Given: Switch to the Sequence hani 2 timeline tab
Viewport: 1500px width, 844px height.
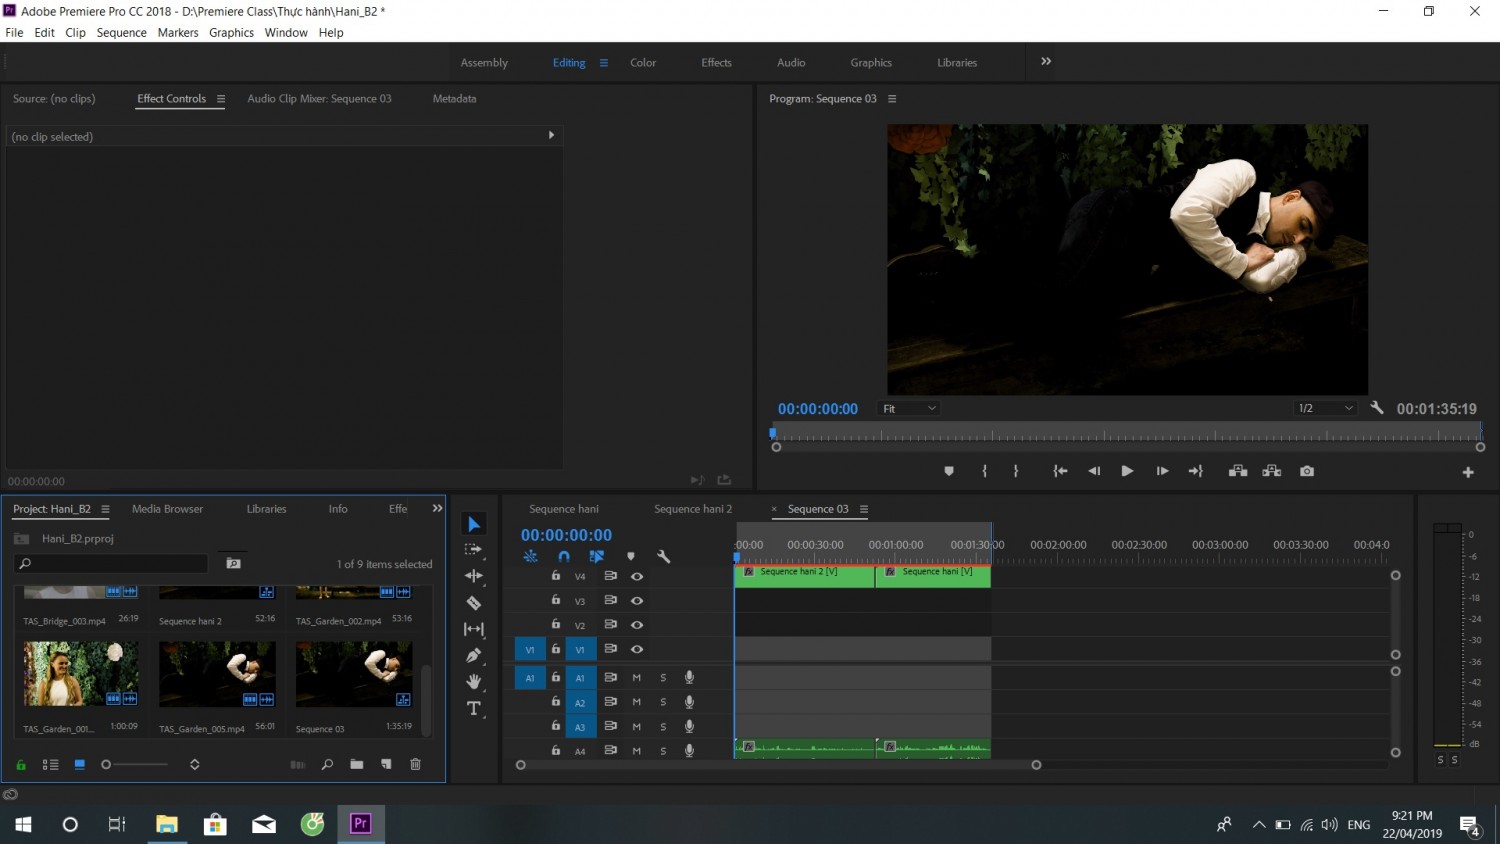Looking at the screenshot, I should click(693, 509).
